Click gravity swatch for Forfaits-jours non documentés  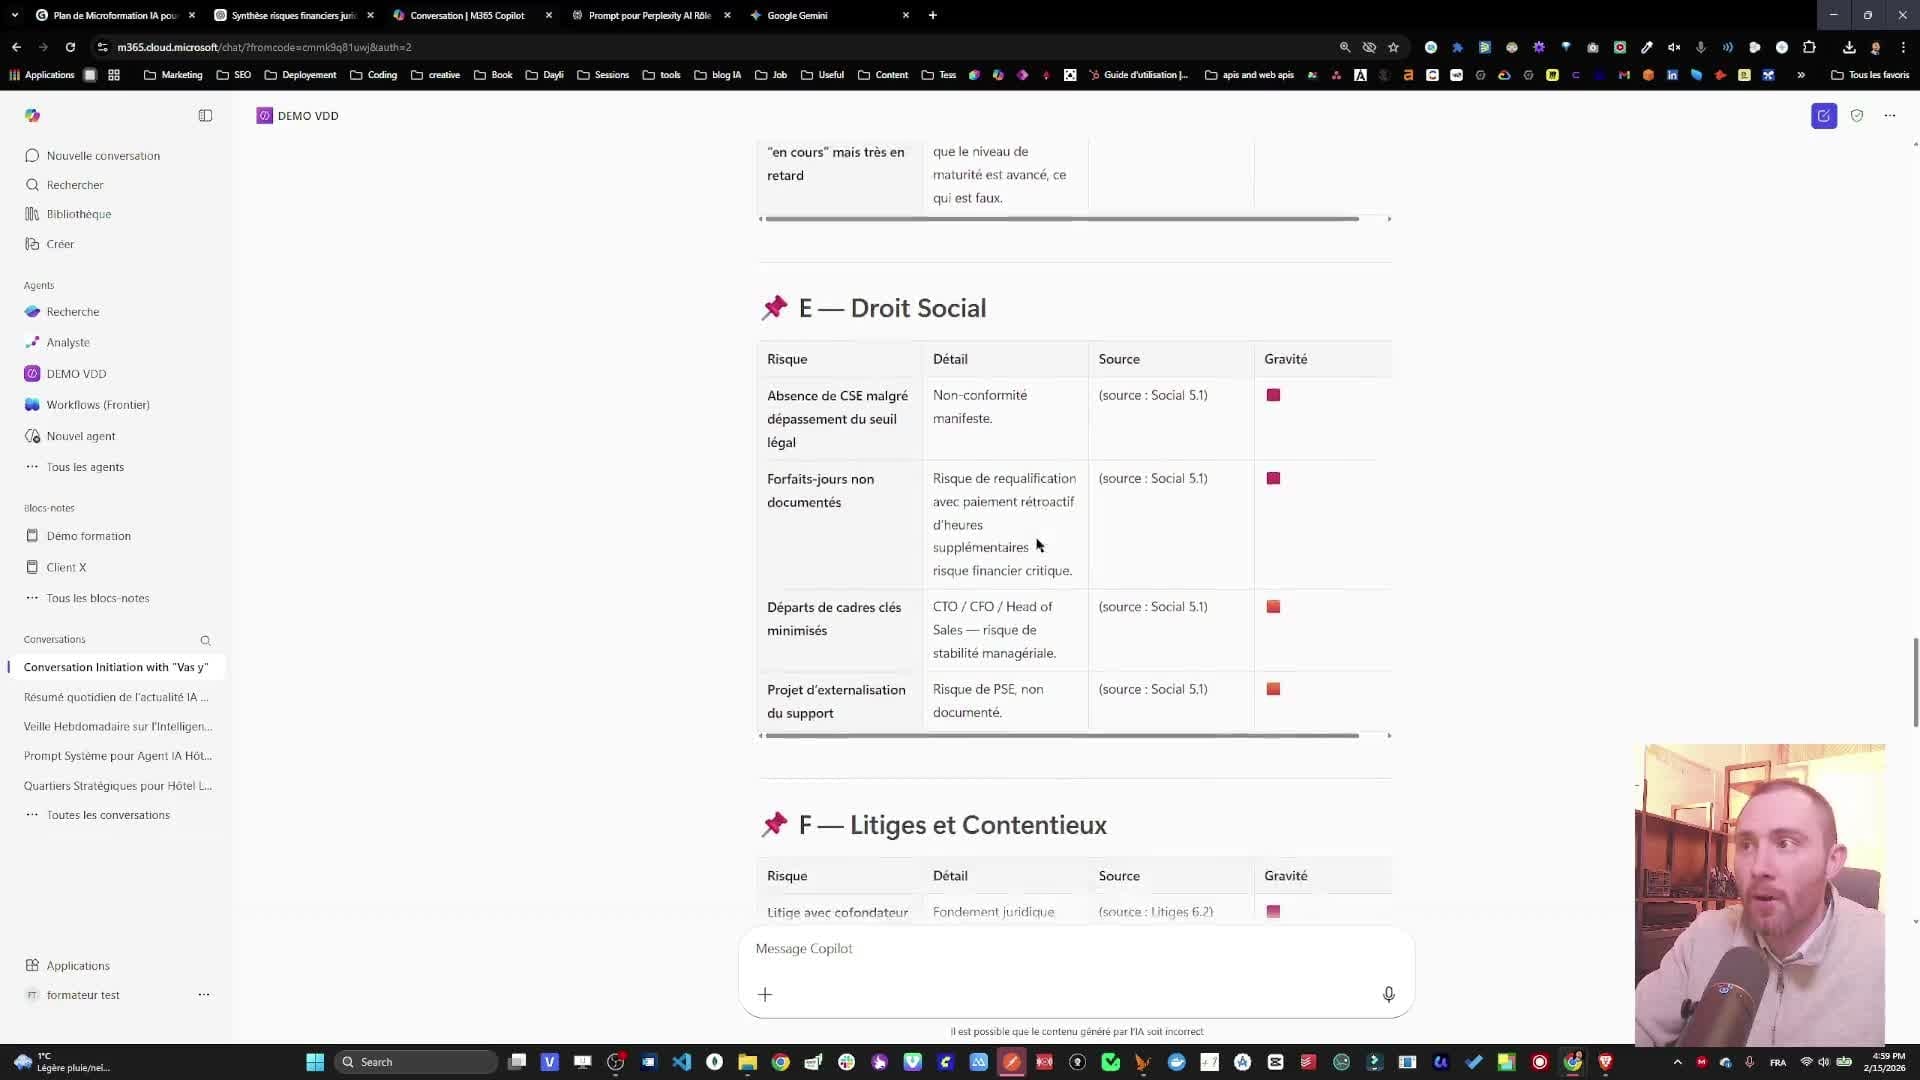1273,478
